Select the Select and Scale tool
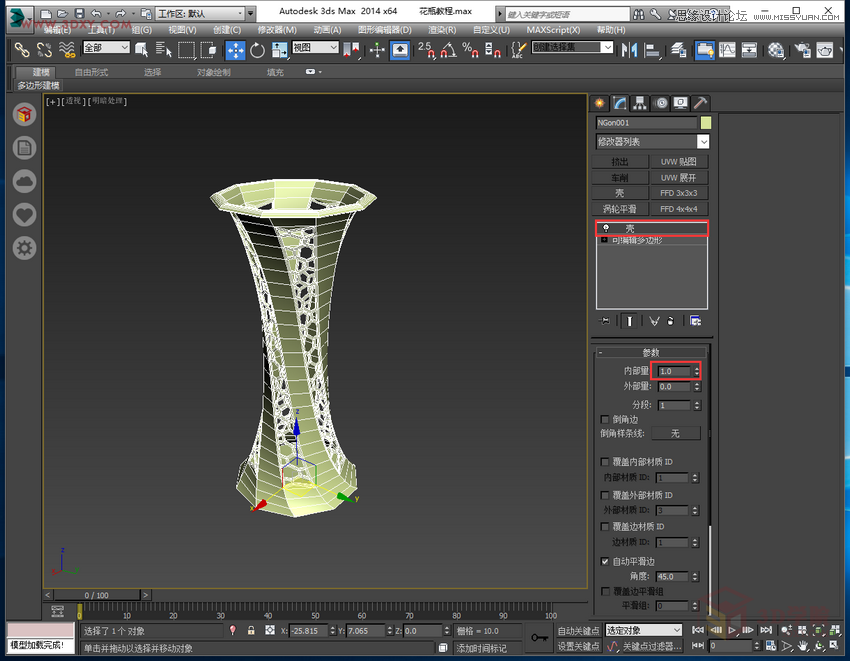The height and width of the screenshot is (661, 850). [x=280, y=51]
